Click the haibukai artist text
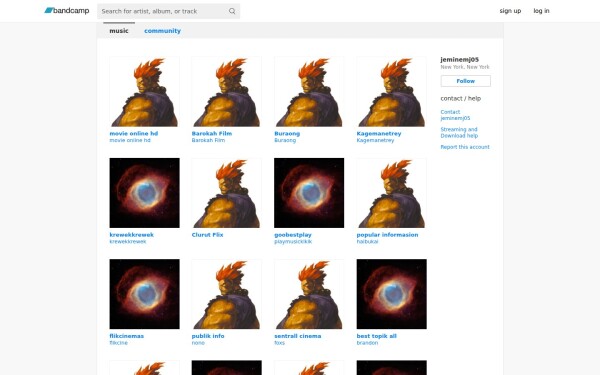 367,242
